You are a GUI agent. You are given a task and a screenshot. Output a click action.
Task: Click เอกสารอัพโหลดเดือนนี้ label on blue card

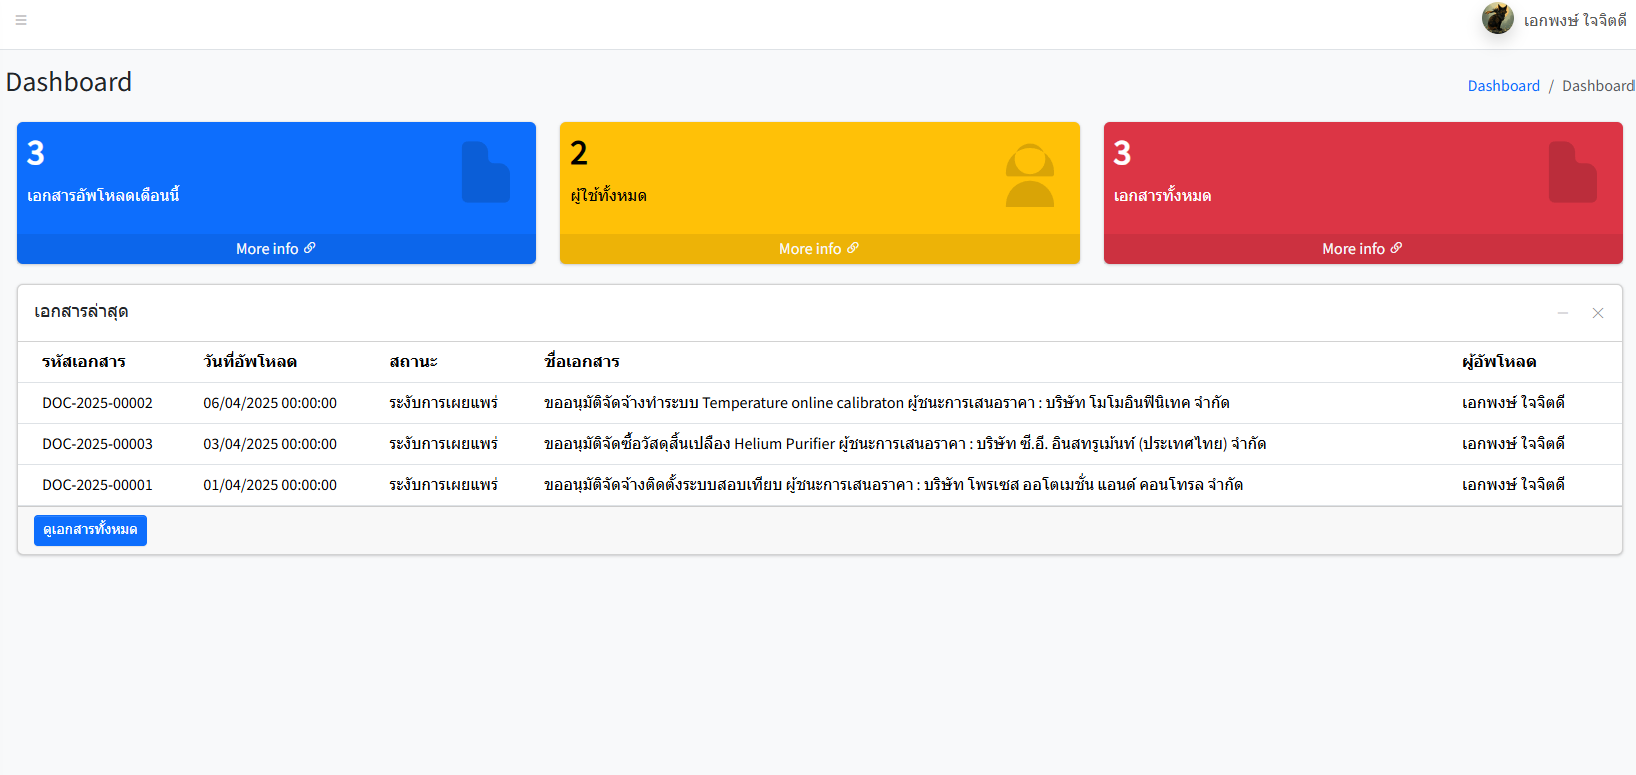pos(103,196)
